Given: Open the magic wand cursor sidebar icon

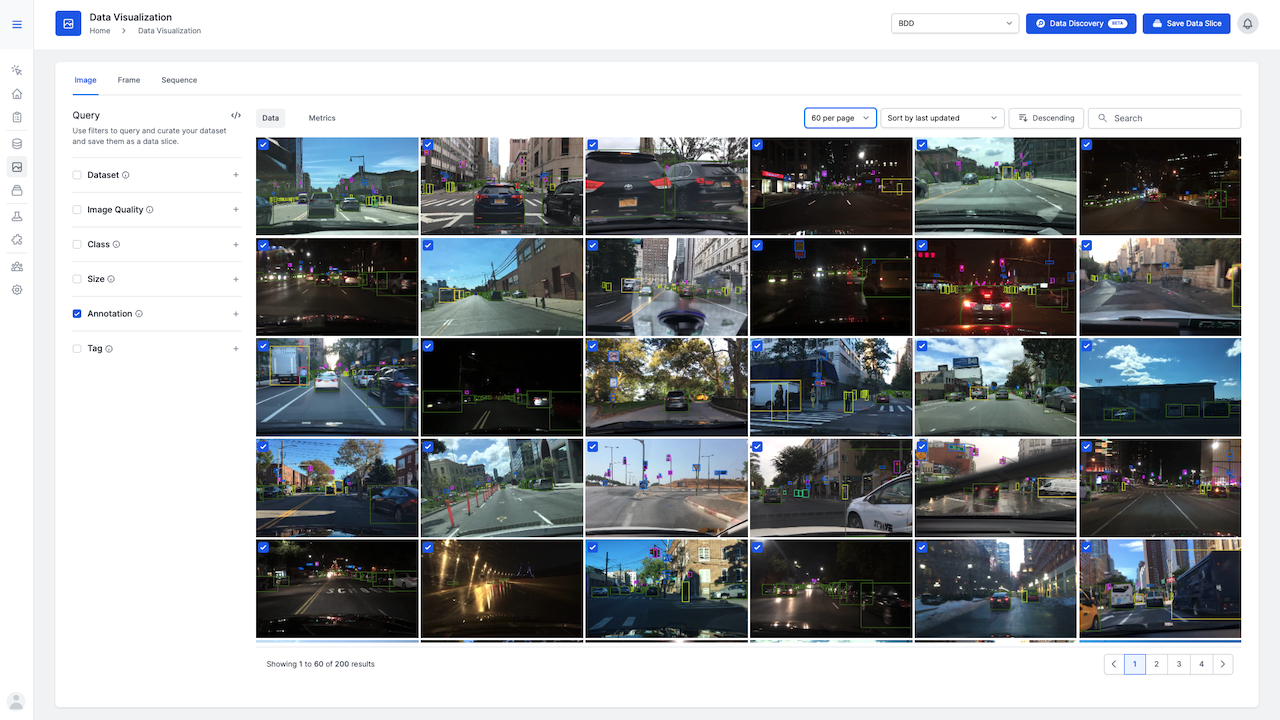Looking at the screenshot, I should (x=17, y=70).
